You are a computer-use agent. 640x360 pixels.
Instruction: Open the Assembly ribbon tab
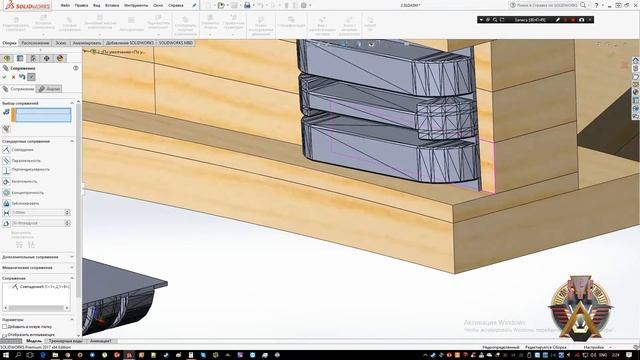point(9,43)
